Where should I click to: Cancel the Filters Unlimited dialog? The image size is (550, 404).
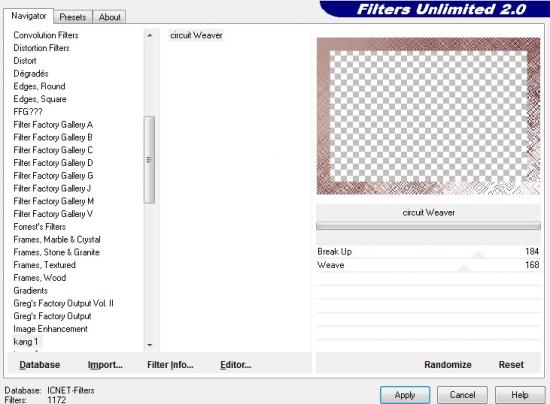pos(462,395)
